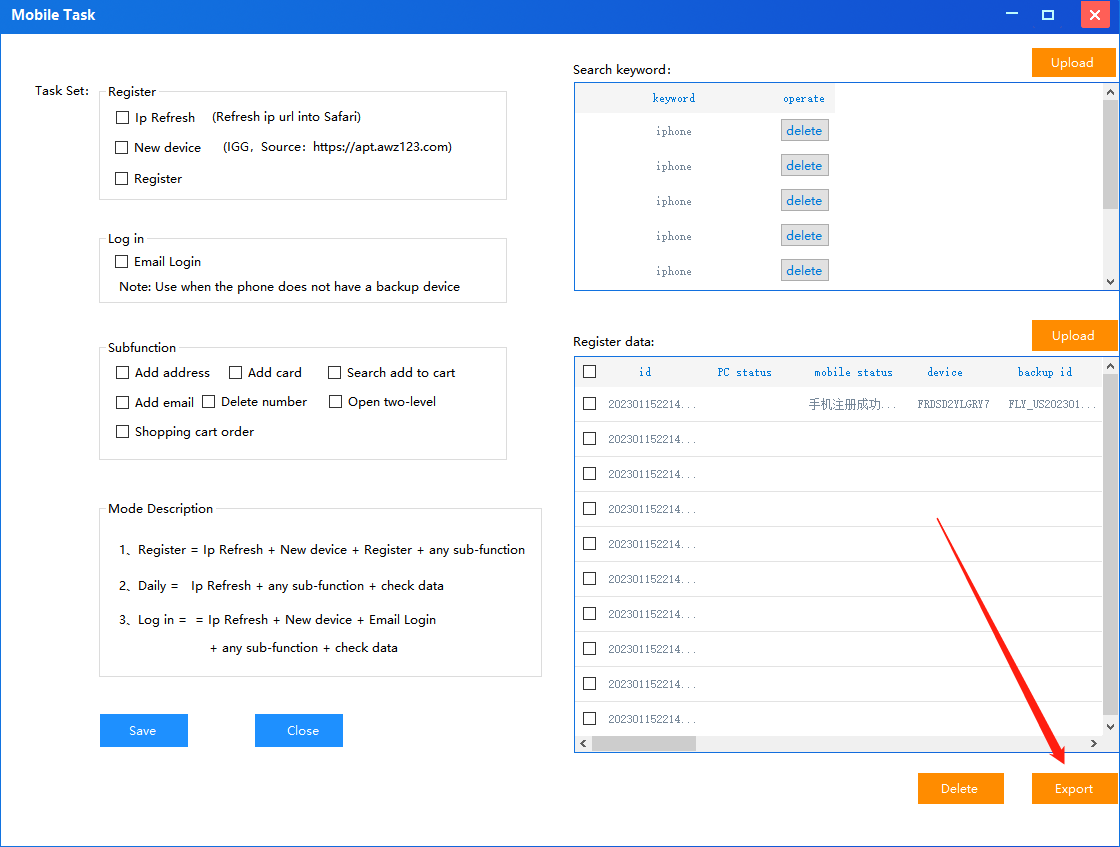1120x847 pixels.
Task: Click down arrow of Register data vertical scrollbar
Action: 1110,727
